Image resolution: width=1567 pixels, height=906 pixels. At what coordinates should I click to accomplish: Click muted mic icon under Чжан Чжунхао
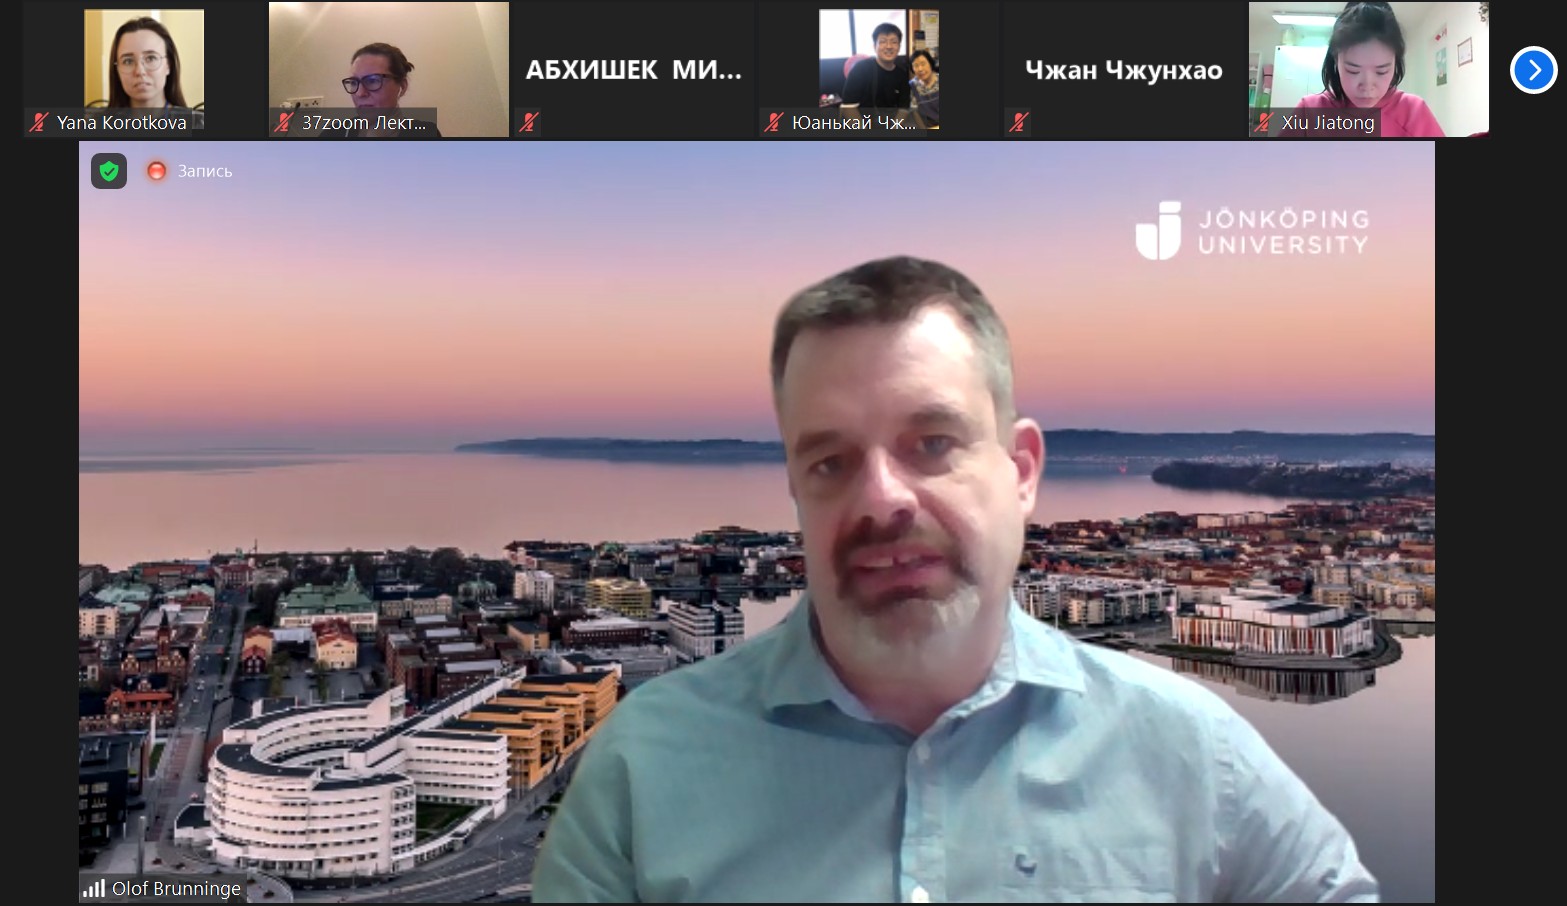pos(1019,122)
